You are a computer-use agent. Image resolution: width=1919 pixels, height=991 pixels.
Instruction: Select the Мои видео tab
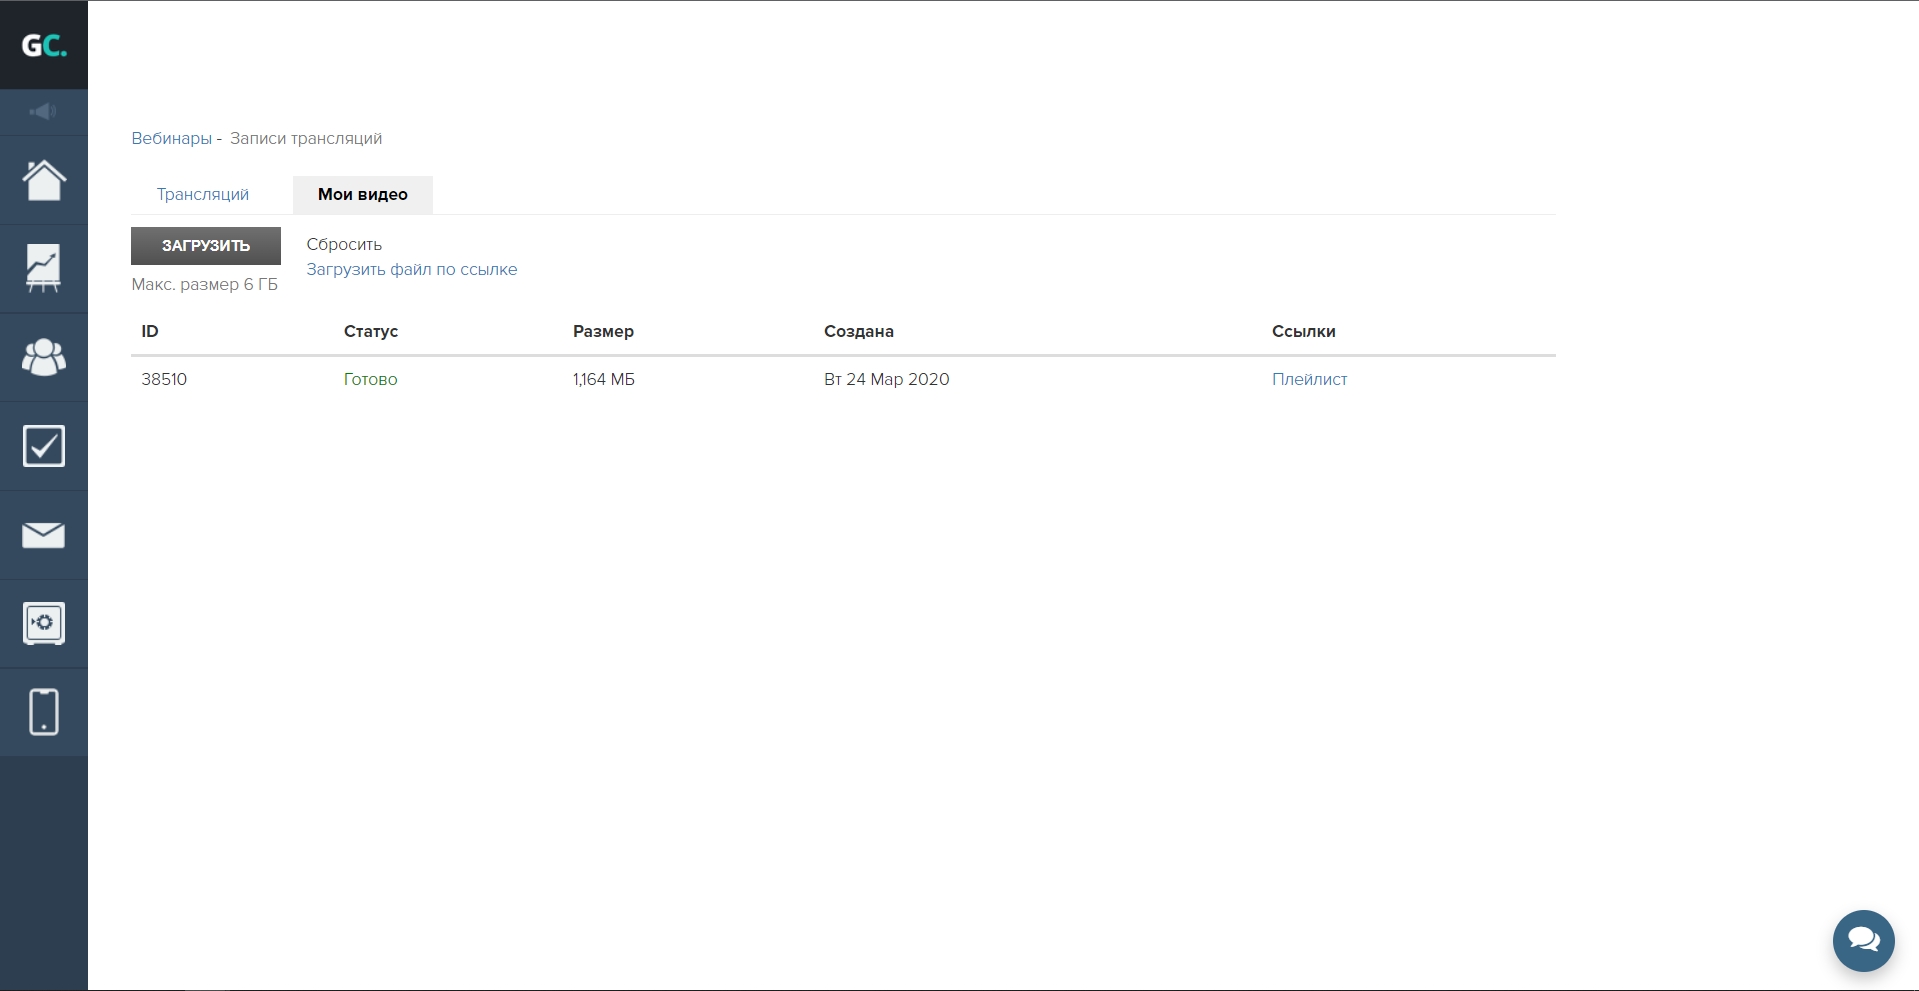click(362, 194)
